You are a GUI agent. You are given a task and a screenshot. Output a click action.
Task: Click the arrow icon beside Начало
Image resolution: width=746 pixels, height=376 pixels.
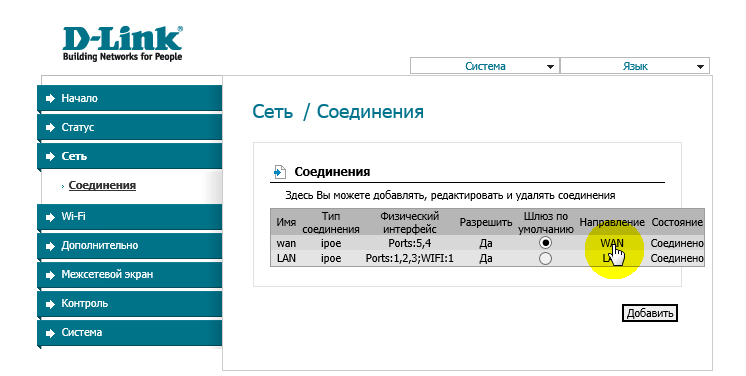(x=50, y=99)
